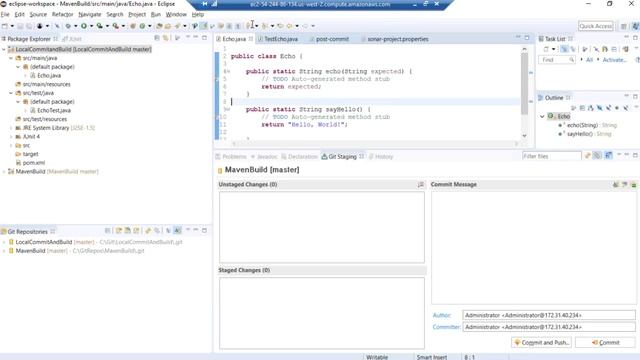
Task: Expand MavenBuild project in Package Explorer
Action: click(4, 172)
